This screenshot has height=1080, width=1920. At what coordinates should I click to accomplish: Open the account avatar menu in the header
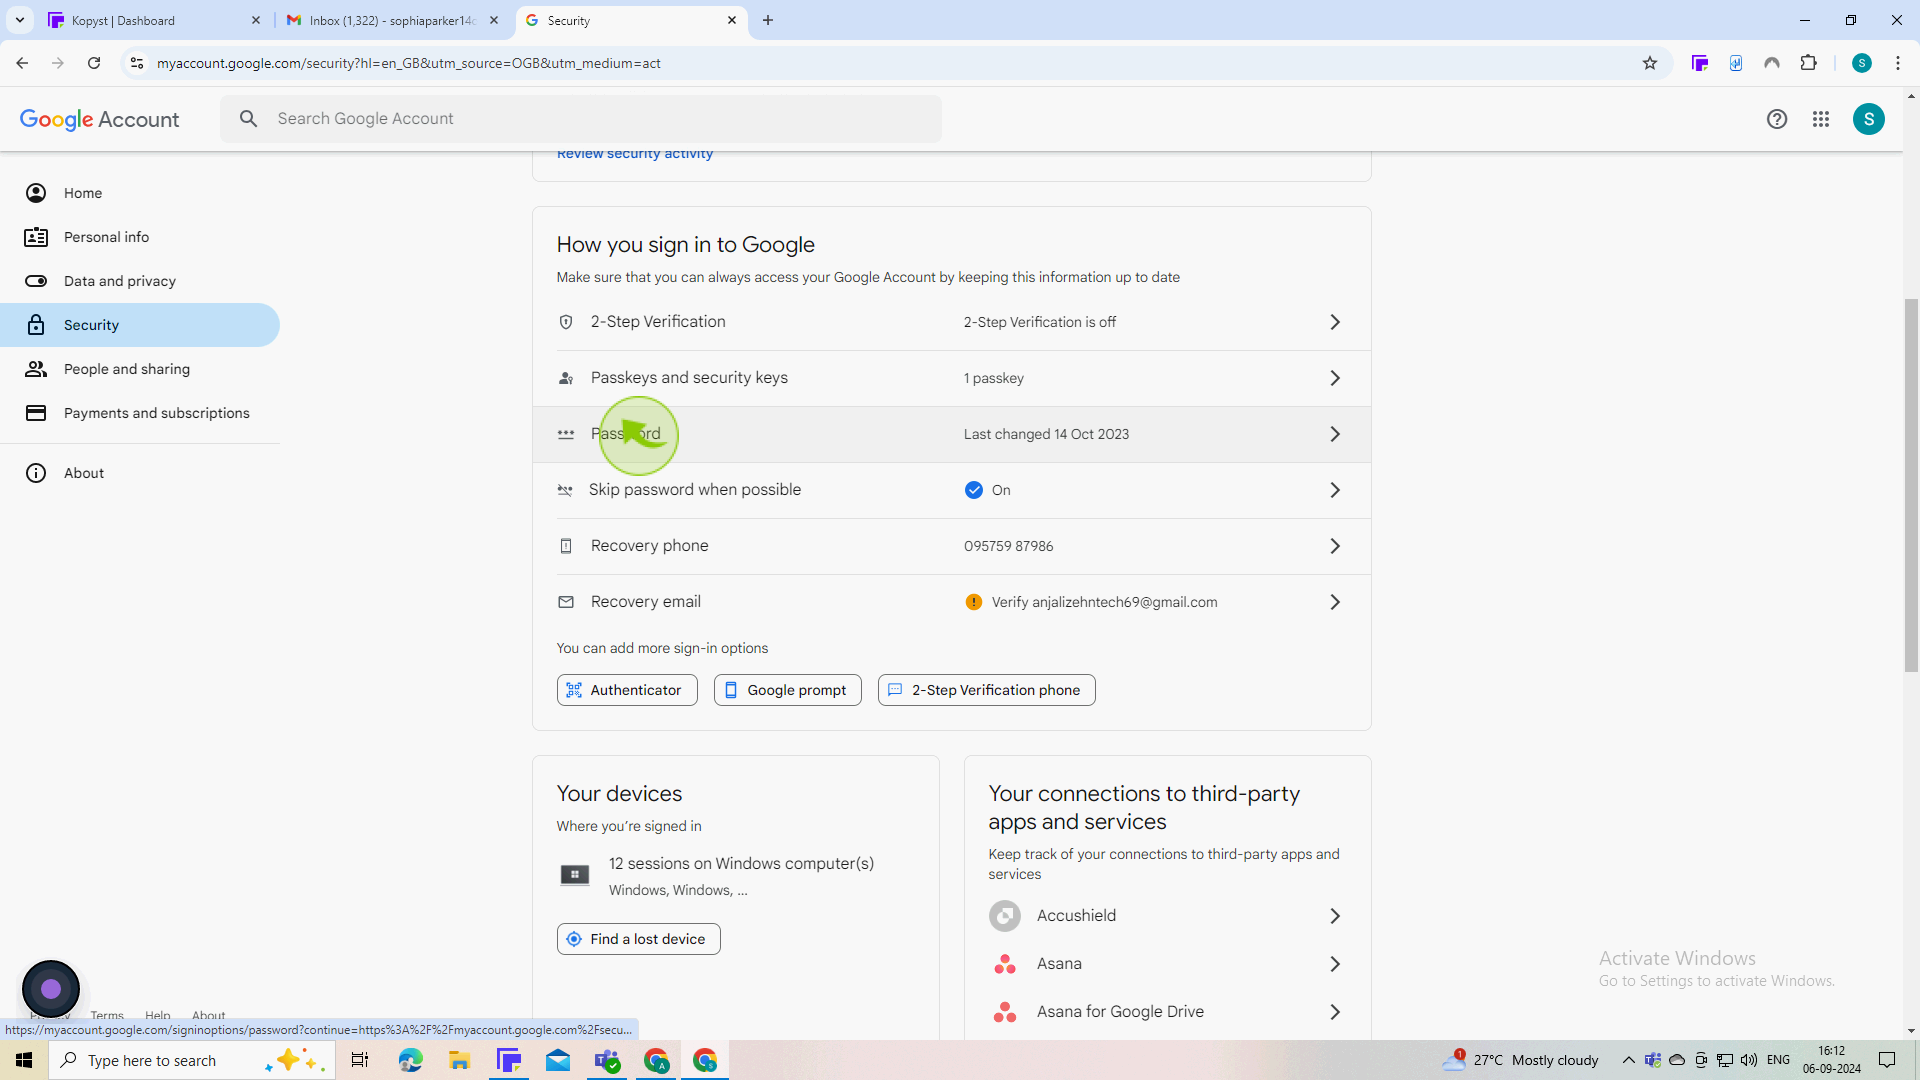point(1868,119)
